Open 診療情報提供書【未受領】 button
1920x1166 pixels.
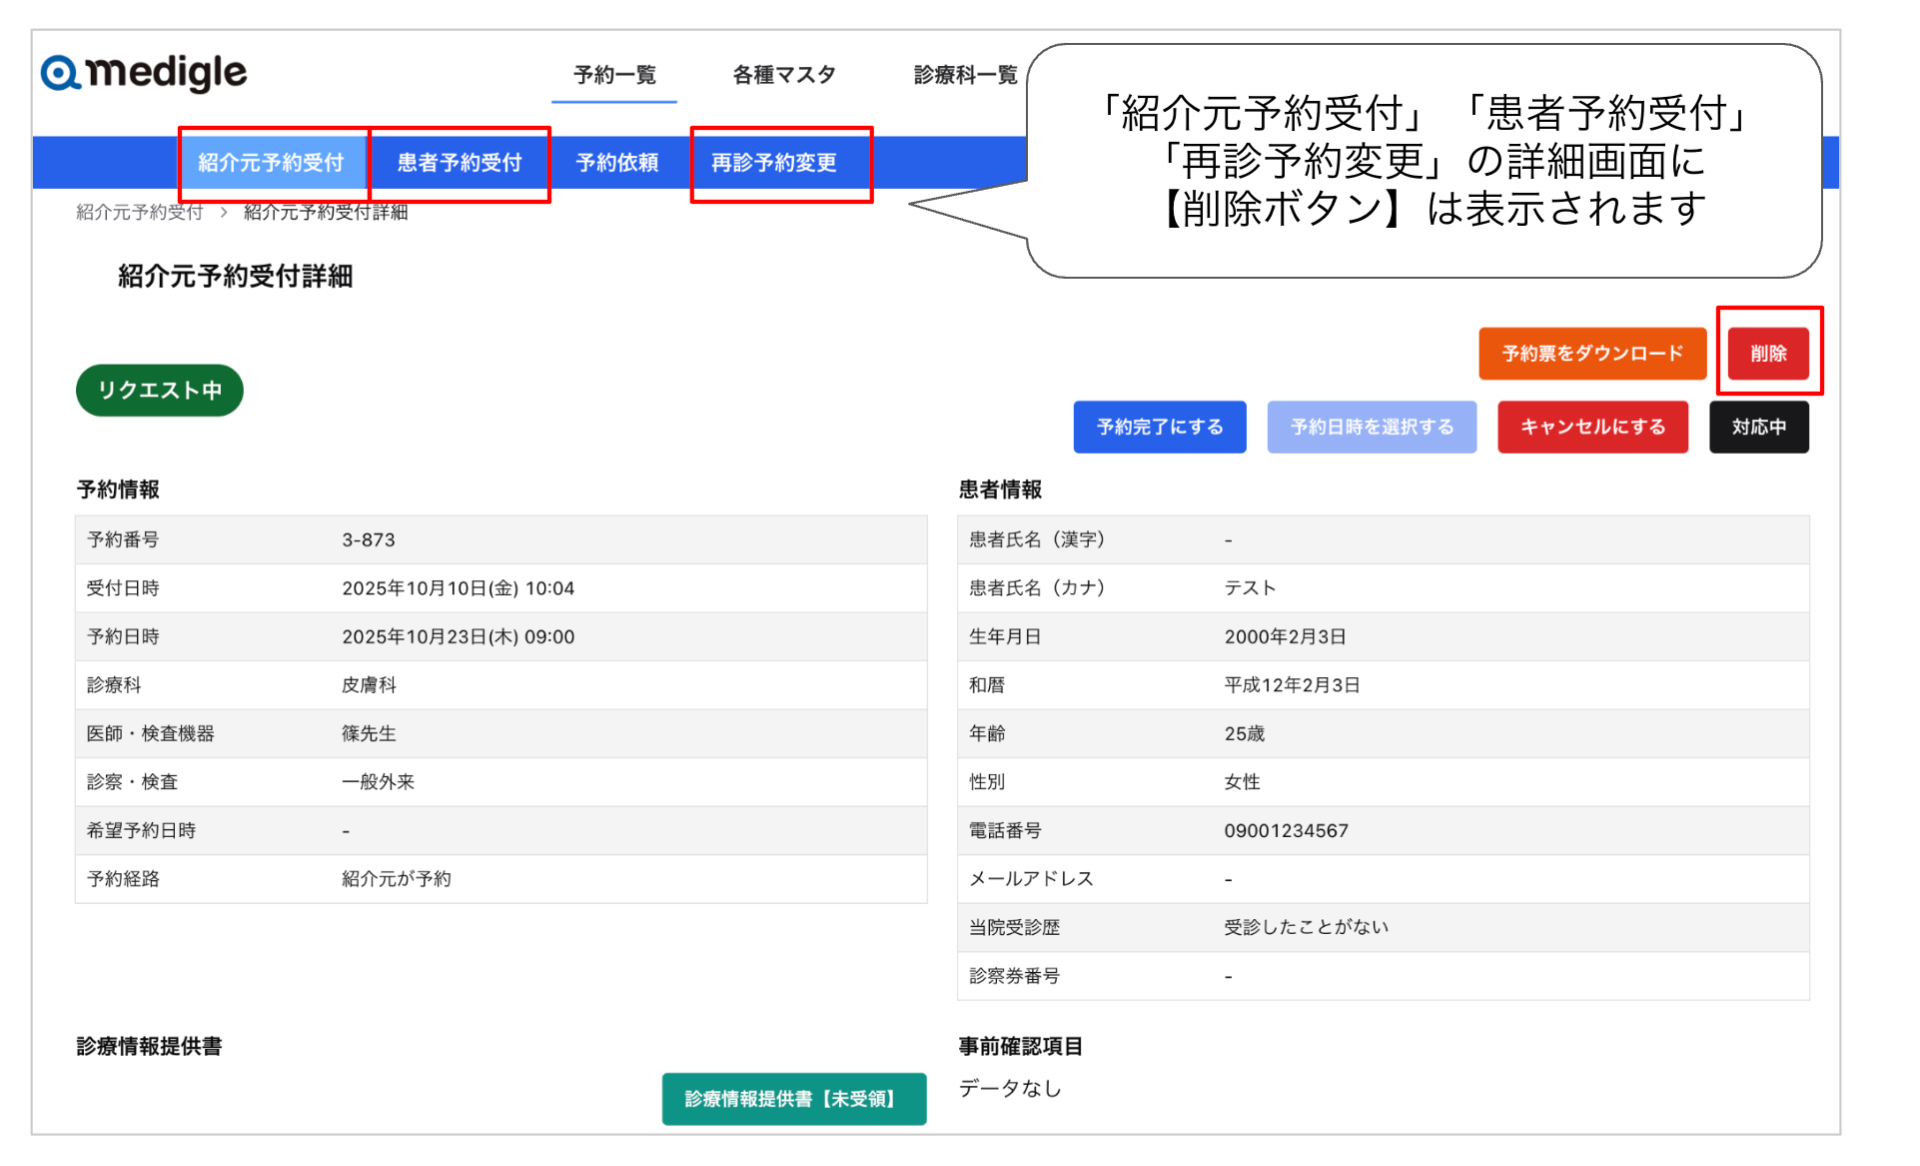pyautogui.click(x=793, y=1099)
